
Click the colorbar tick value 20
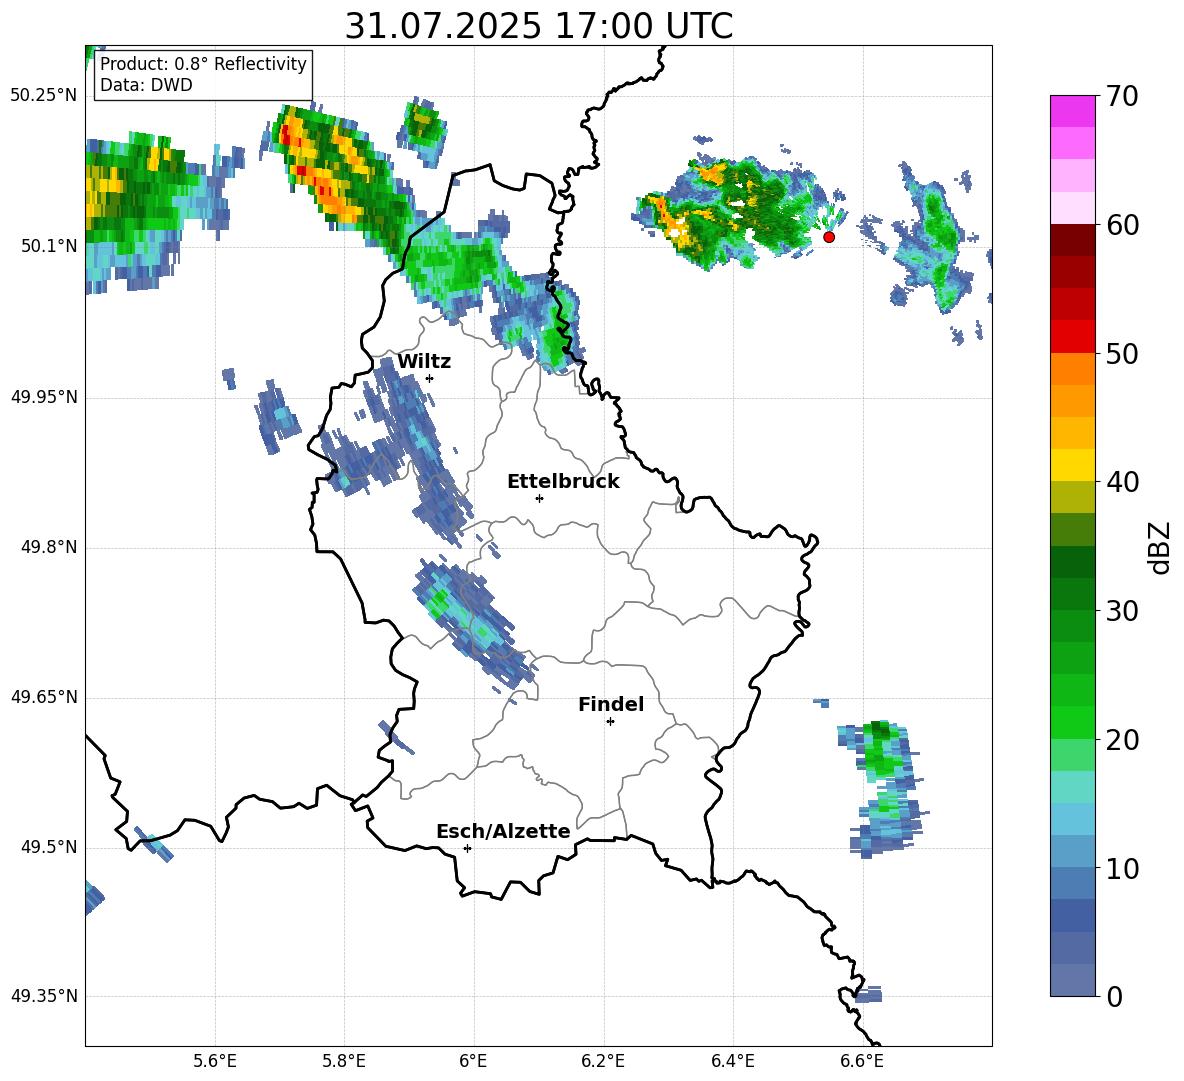[x=1122, y=739]
